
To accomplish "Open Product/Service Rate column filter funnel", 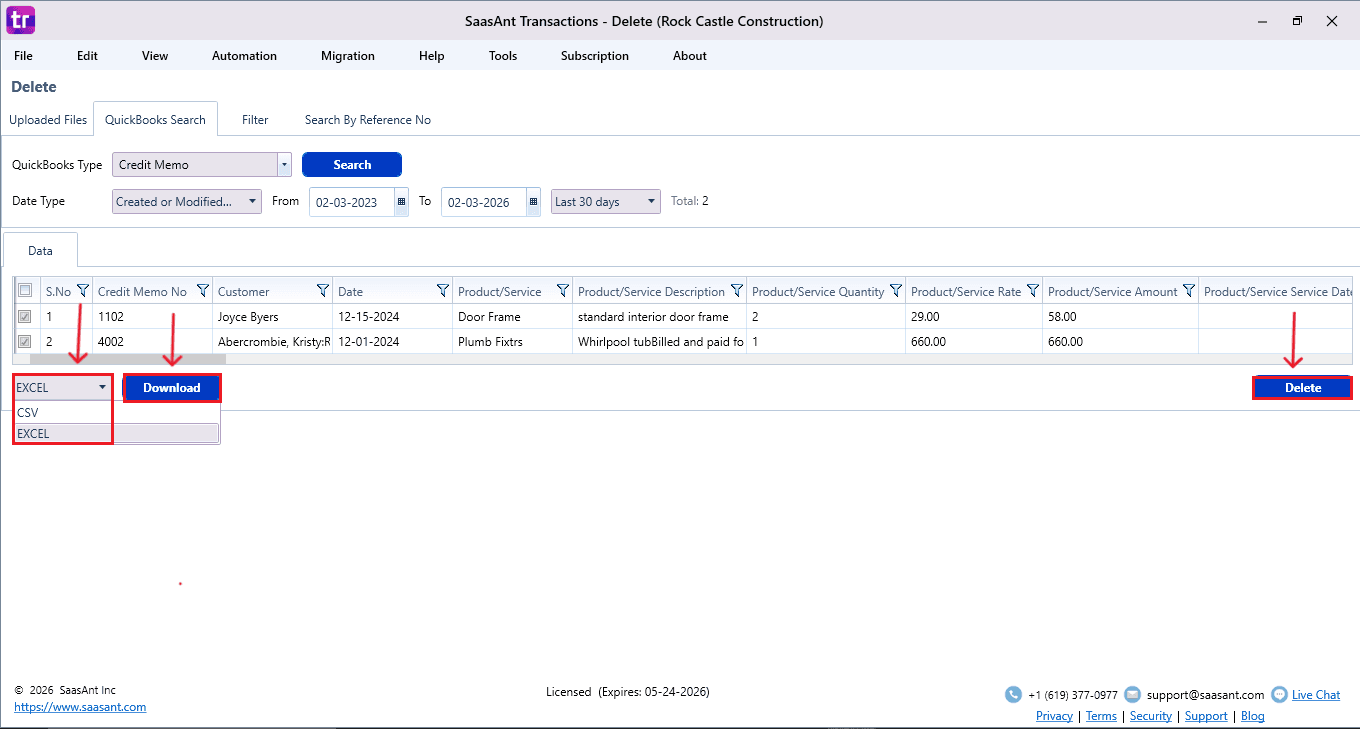I will [1033, 291].
